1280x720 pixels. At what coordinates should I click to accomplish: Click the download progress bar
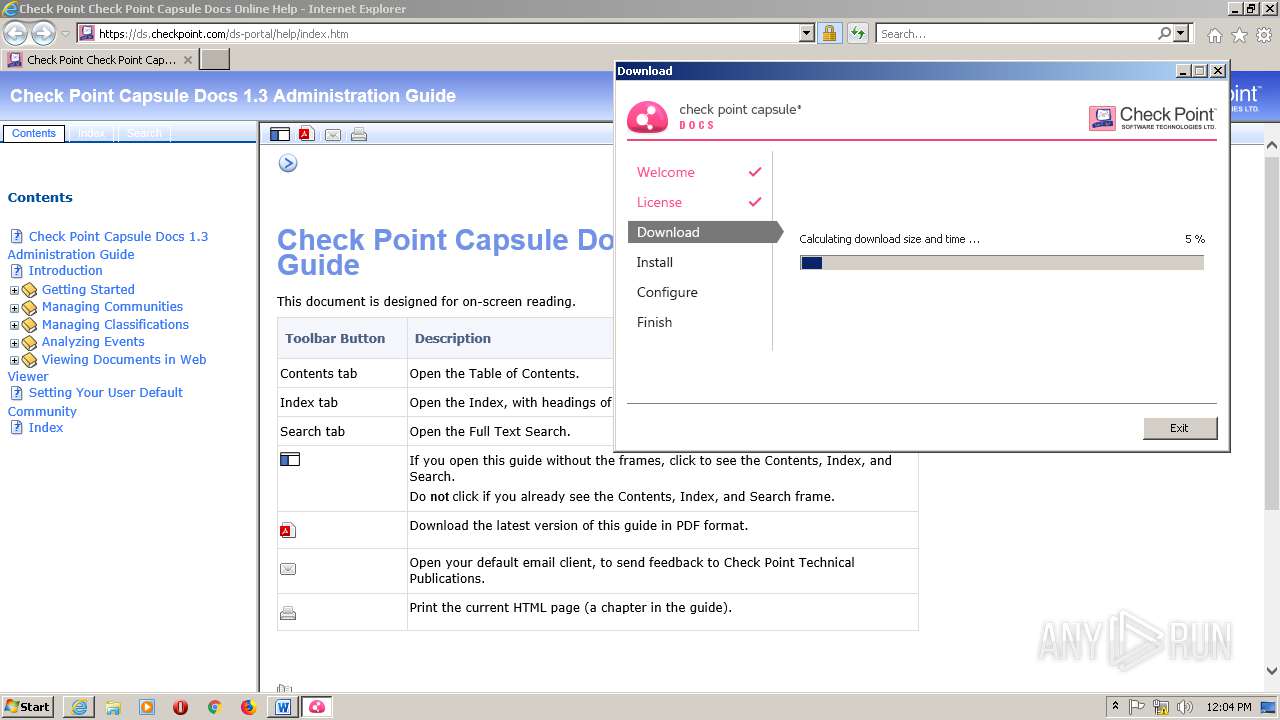click(x=1002, y=262)
